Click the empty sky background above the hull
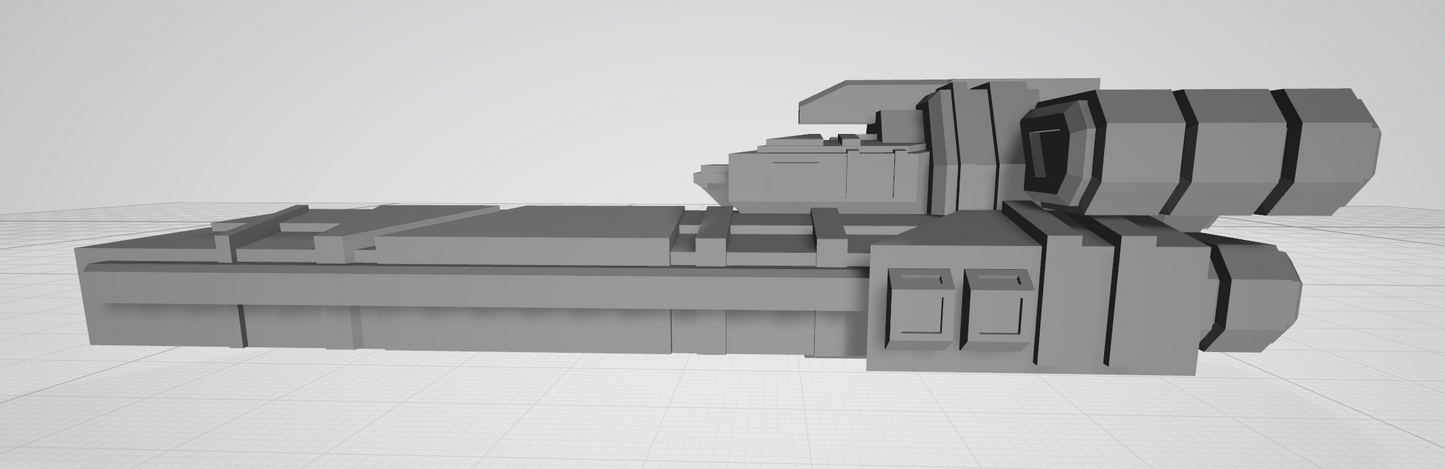 [400, 90]
